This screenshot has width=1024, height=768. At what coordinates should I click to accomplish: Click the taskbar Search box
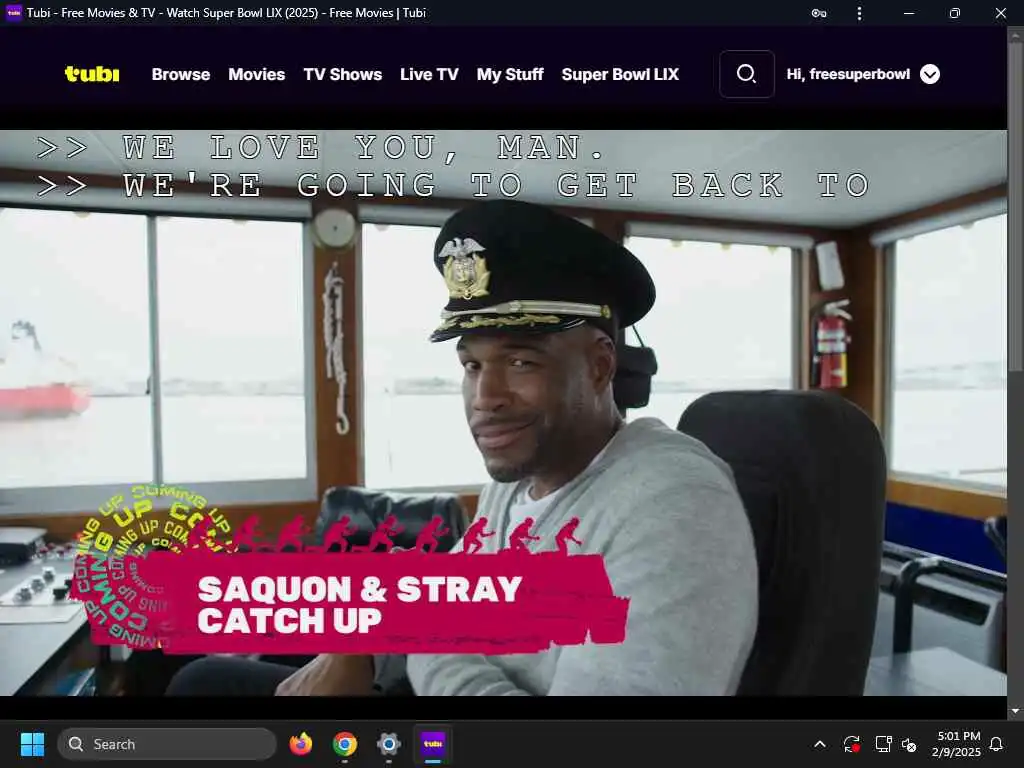(x=167, y=744)
